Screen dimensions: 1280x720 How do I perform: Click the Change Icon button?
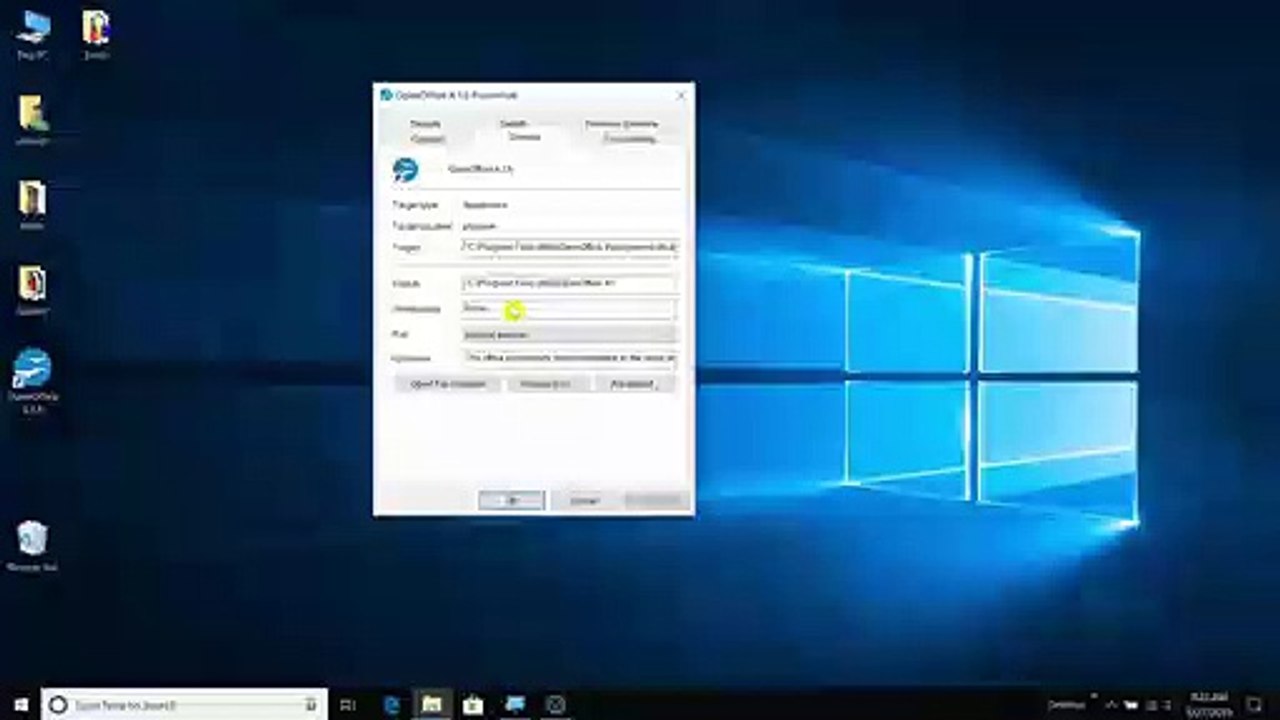tap(545, 384)
